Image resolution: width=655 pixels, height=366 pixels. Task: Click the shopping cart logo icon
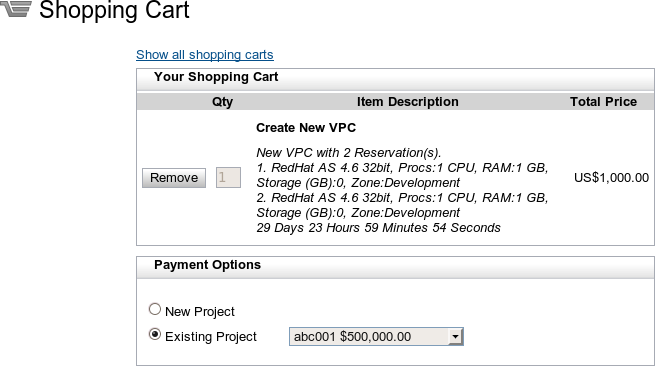16,8
